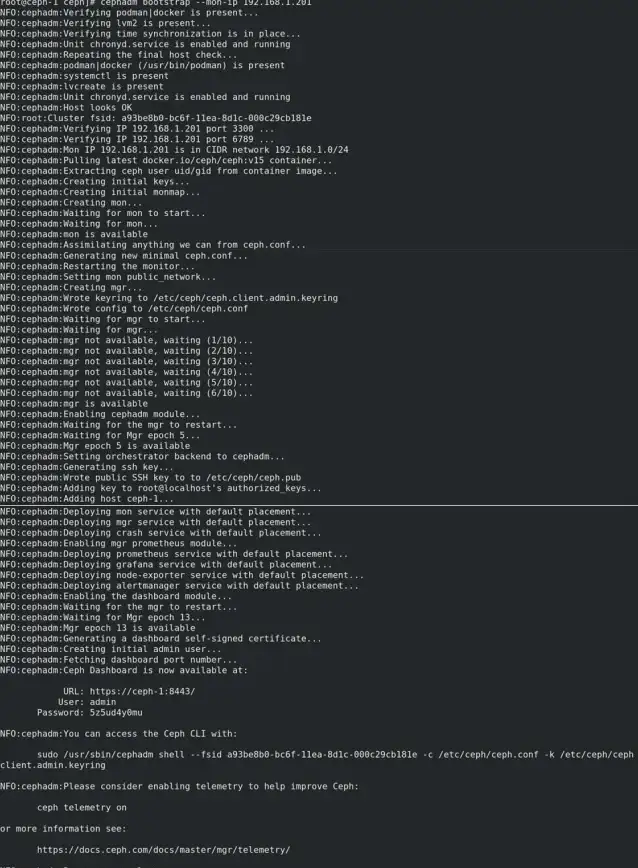Click the 'Deploying alertmanager service' line

pos(179,586)
